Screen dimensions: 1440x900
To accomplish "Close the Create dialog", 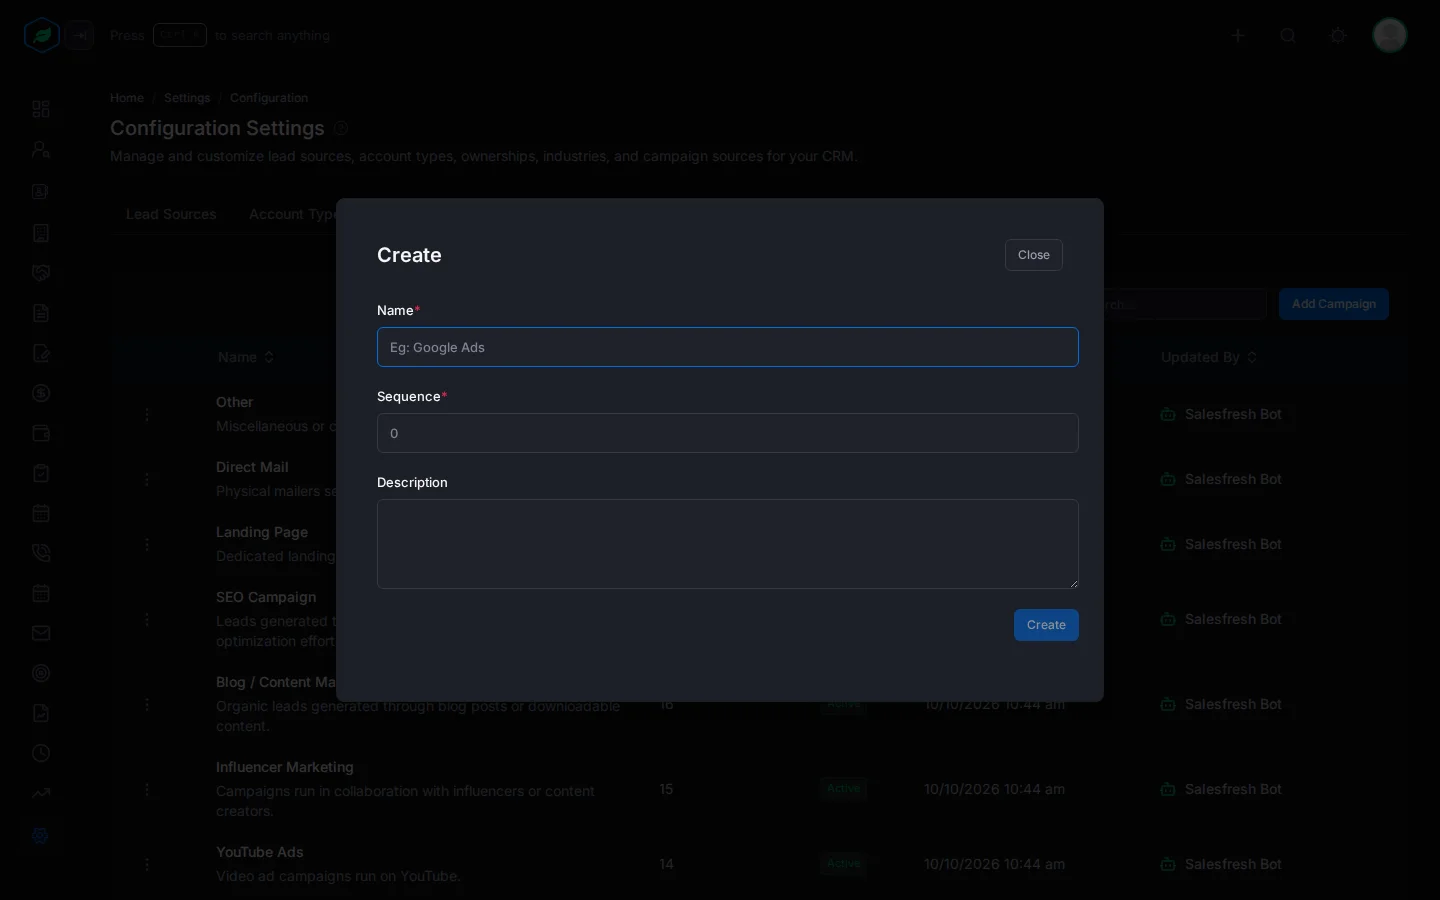I will (x=1034, y=255).
